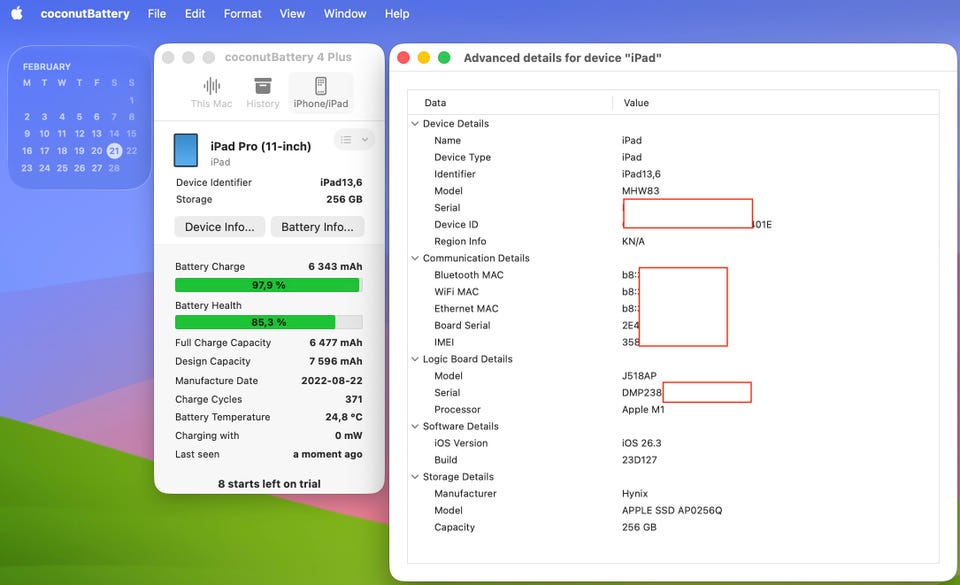Open the File menu
This screenshot has width=960, height=585.
tap(157, 13)
